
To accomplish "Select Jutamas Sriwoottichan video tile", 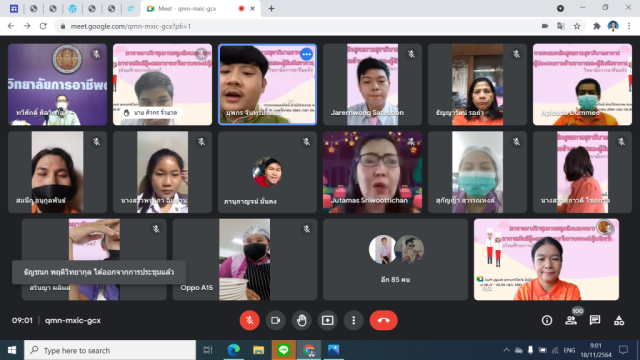I will [x=372, y=172].
